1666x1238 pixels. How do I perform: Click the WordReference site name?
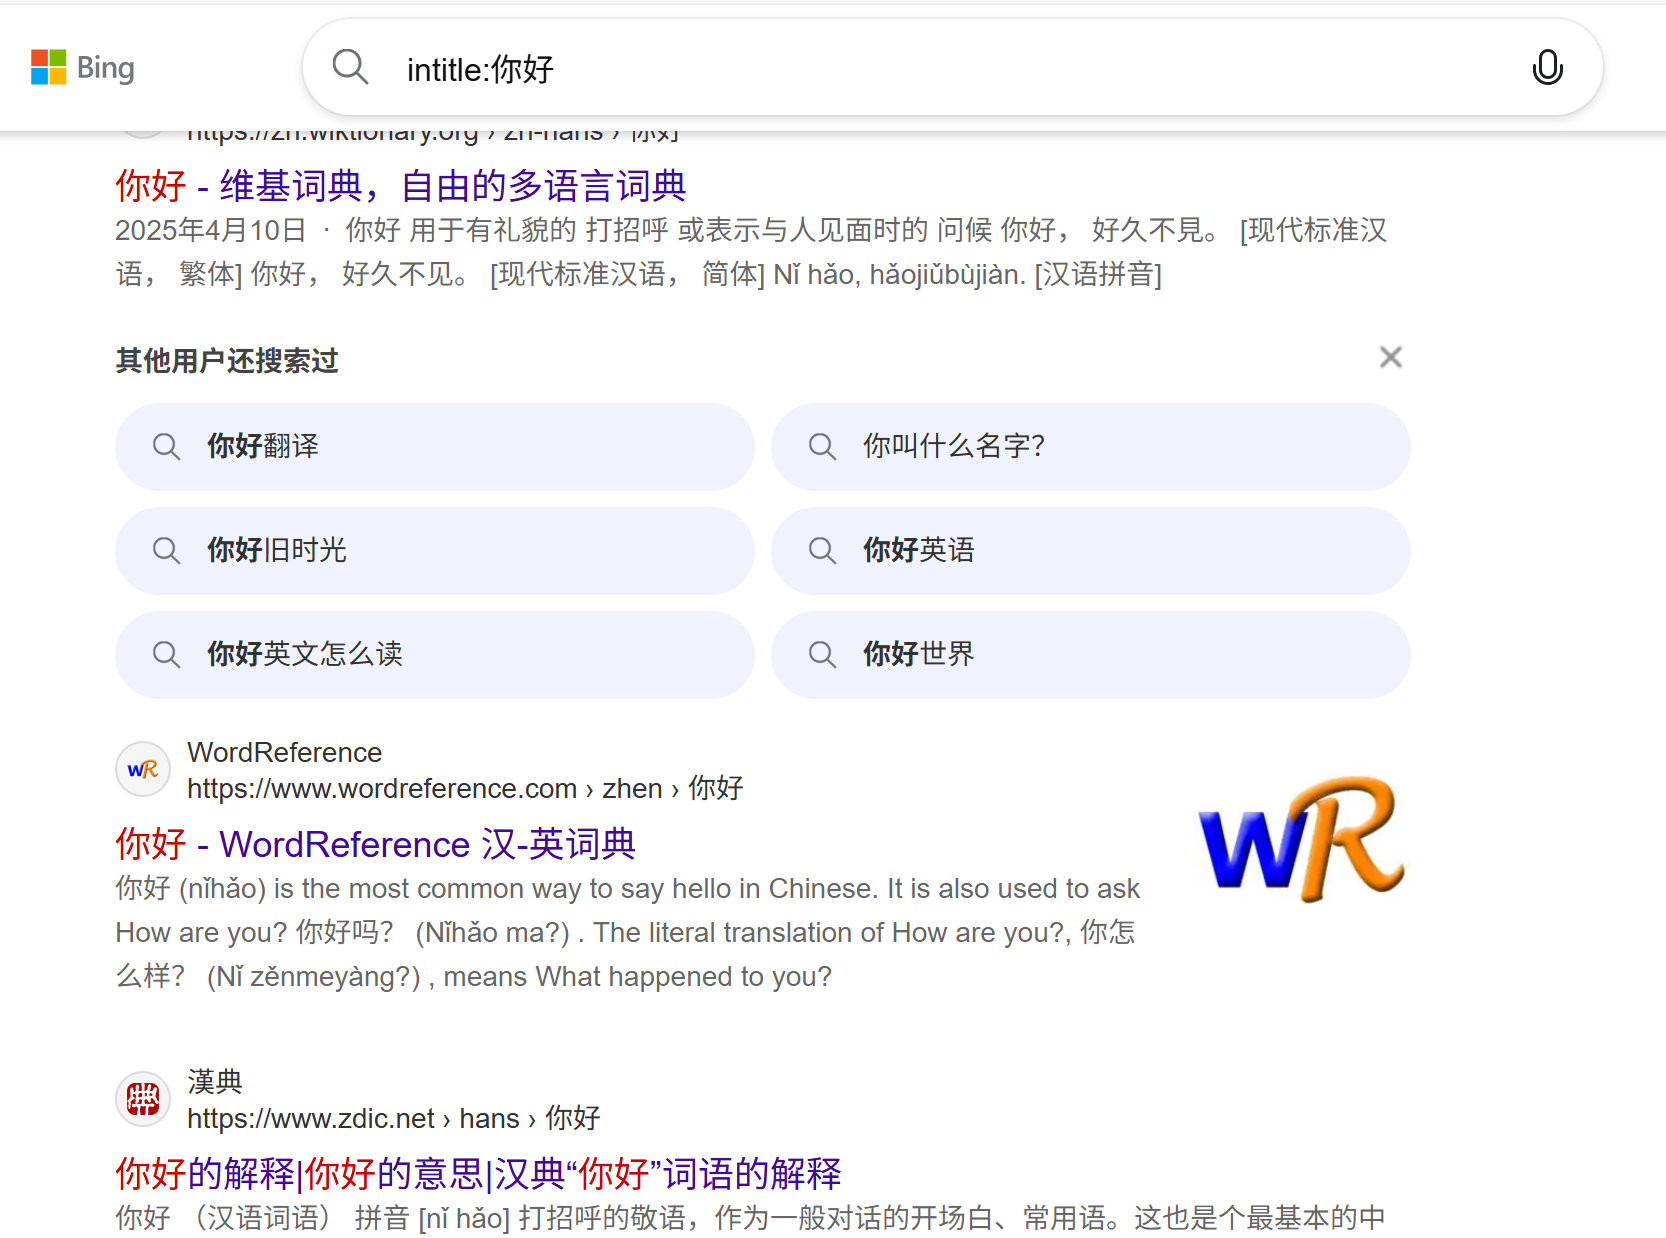(285, 752)
